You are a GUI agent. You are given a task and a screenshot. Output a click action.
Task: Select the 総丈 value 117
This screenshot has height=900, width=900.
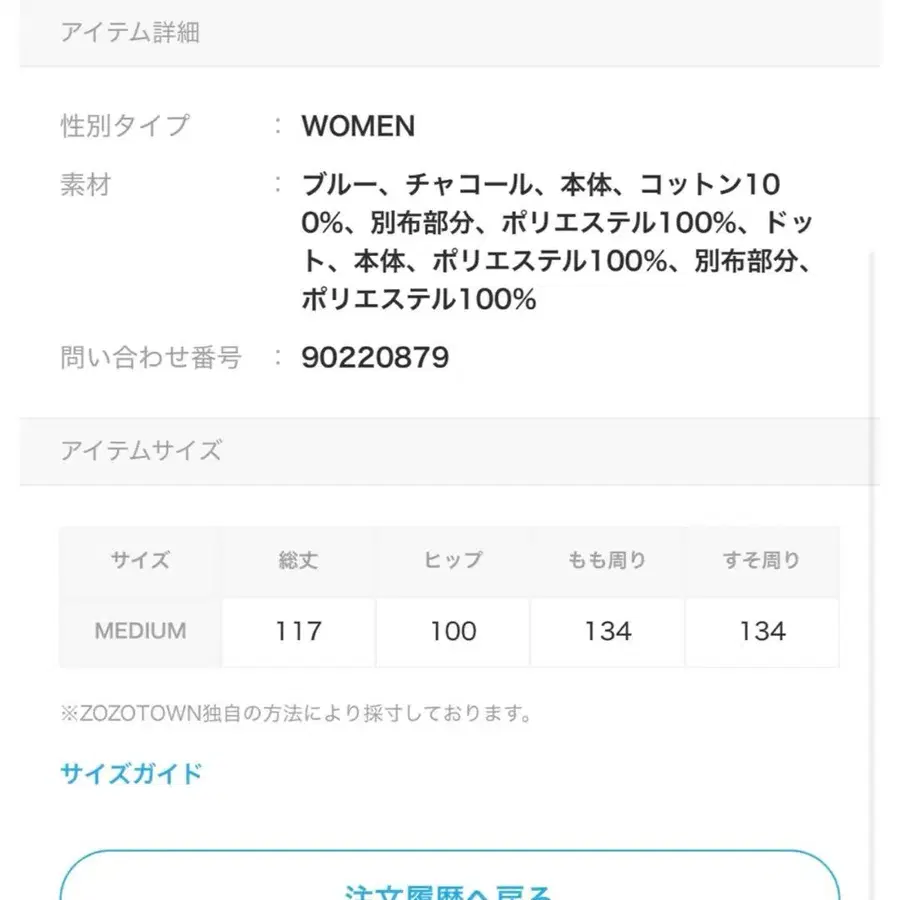296,631
